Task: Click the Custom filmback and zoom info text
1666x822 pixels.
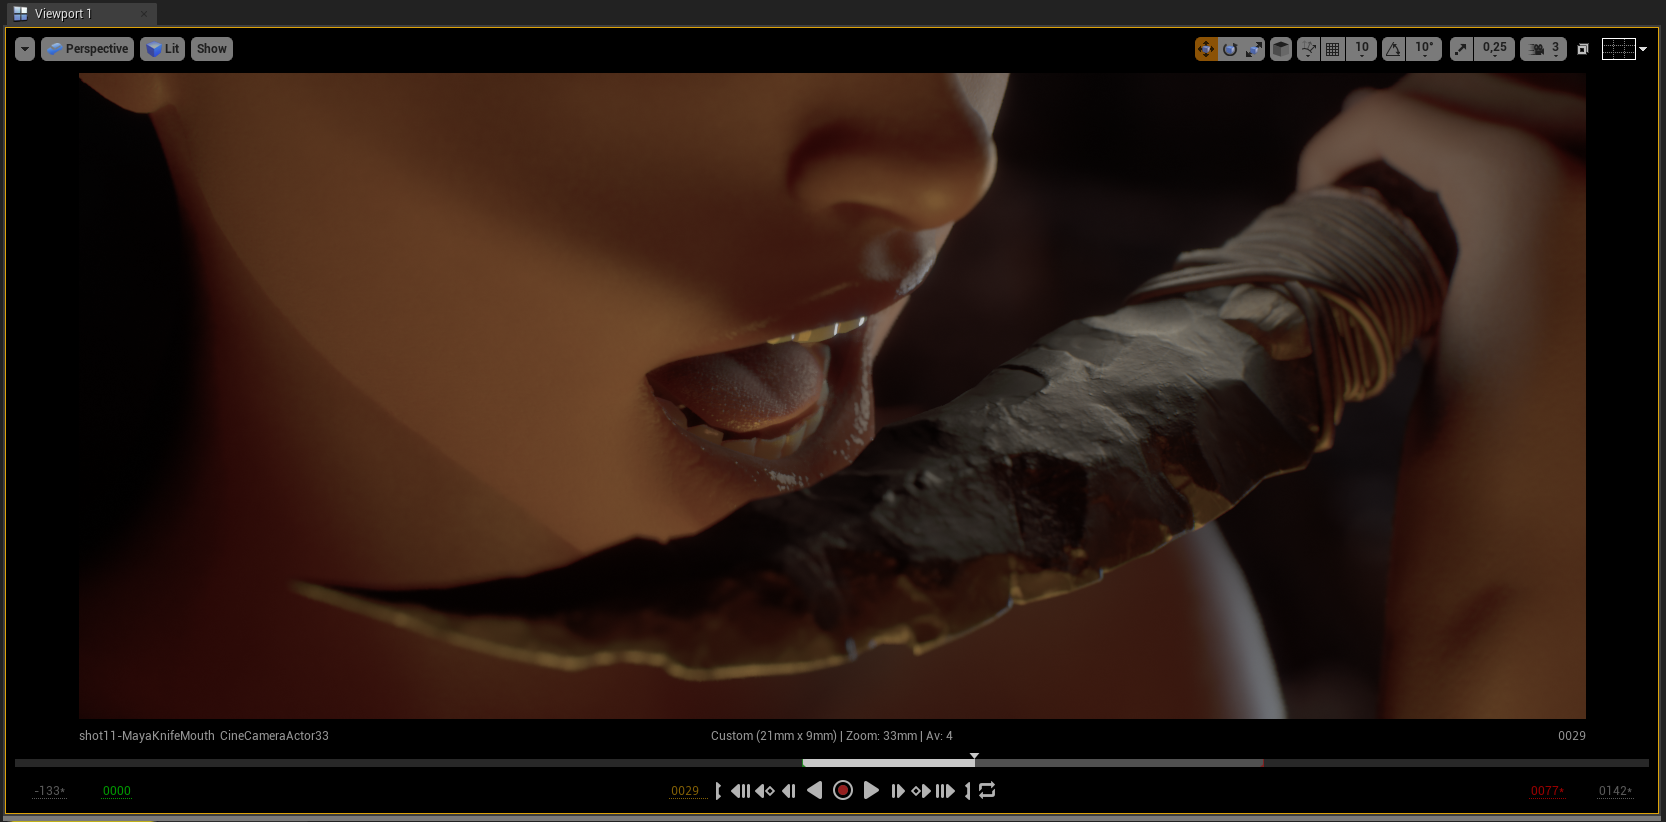Action: coord(832,736)
